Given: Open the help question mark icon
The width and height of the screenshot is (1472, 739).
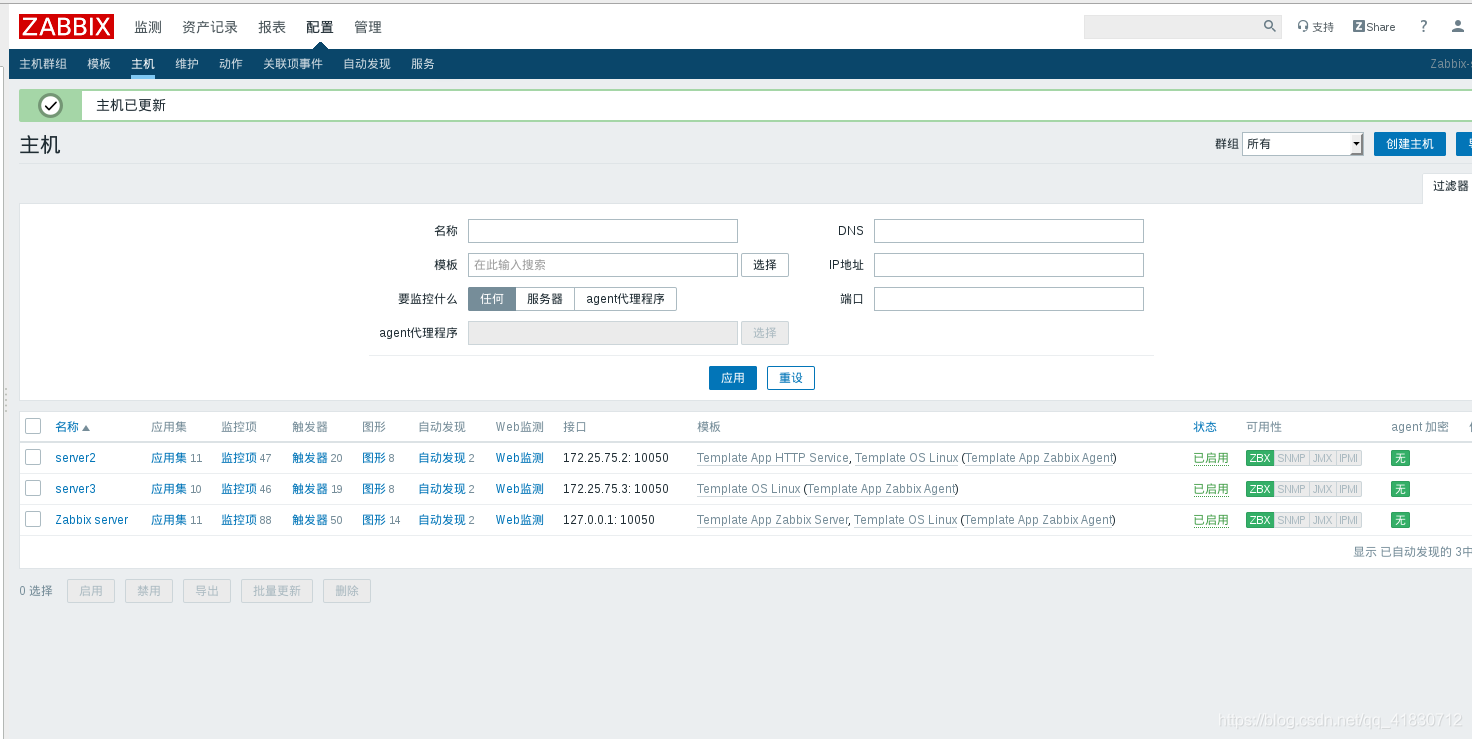Looking at the screenshot, I should coord(1424,26).
